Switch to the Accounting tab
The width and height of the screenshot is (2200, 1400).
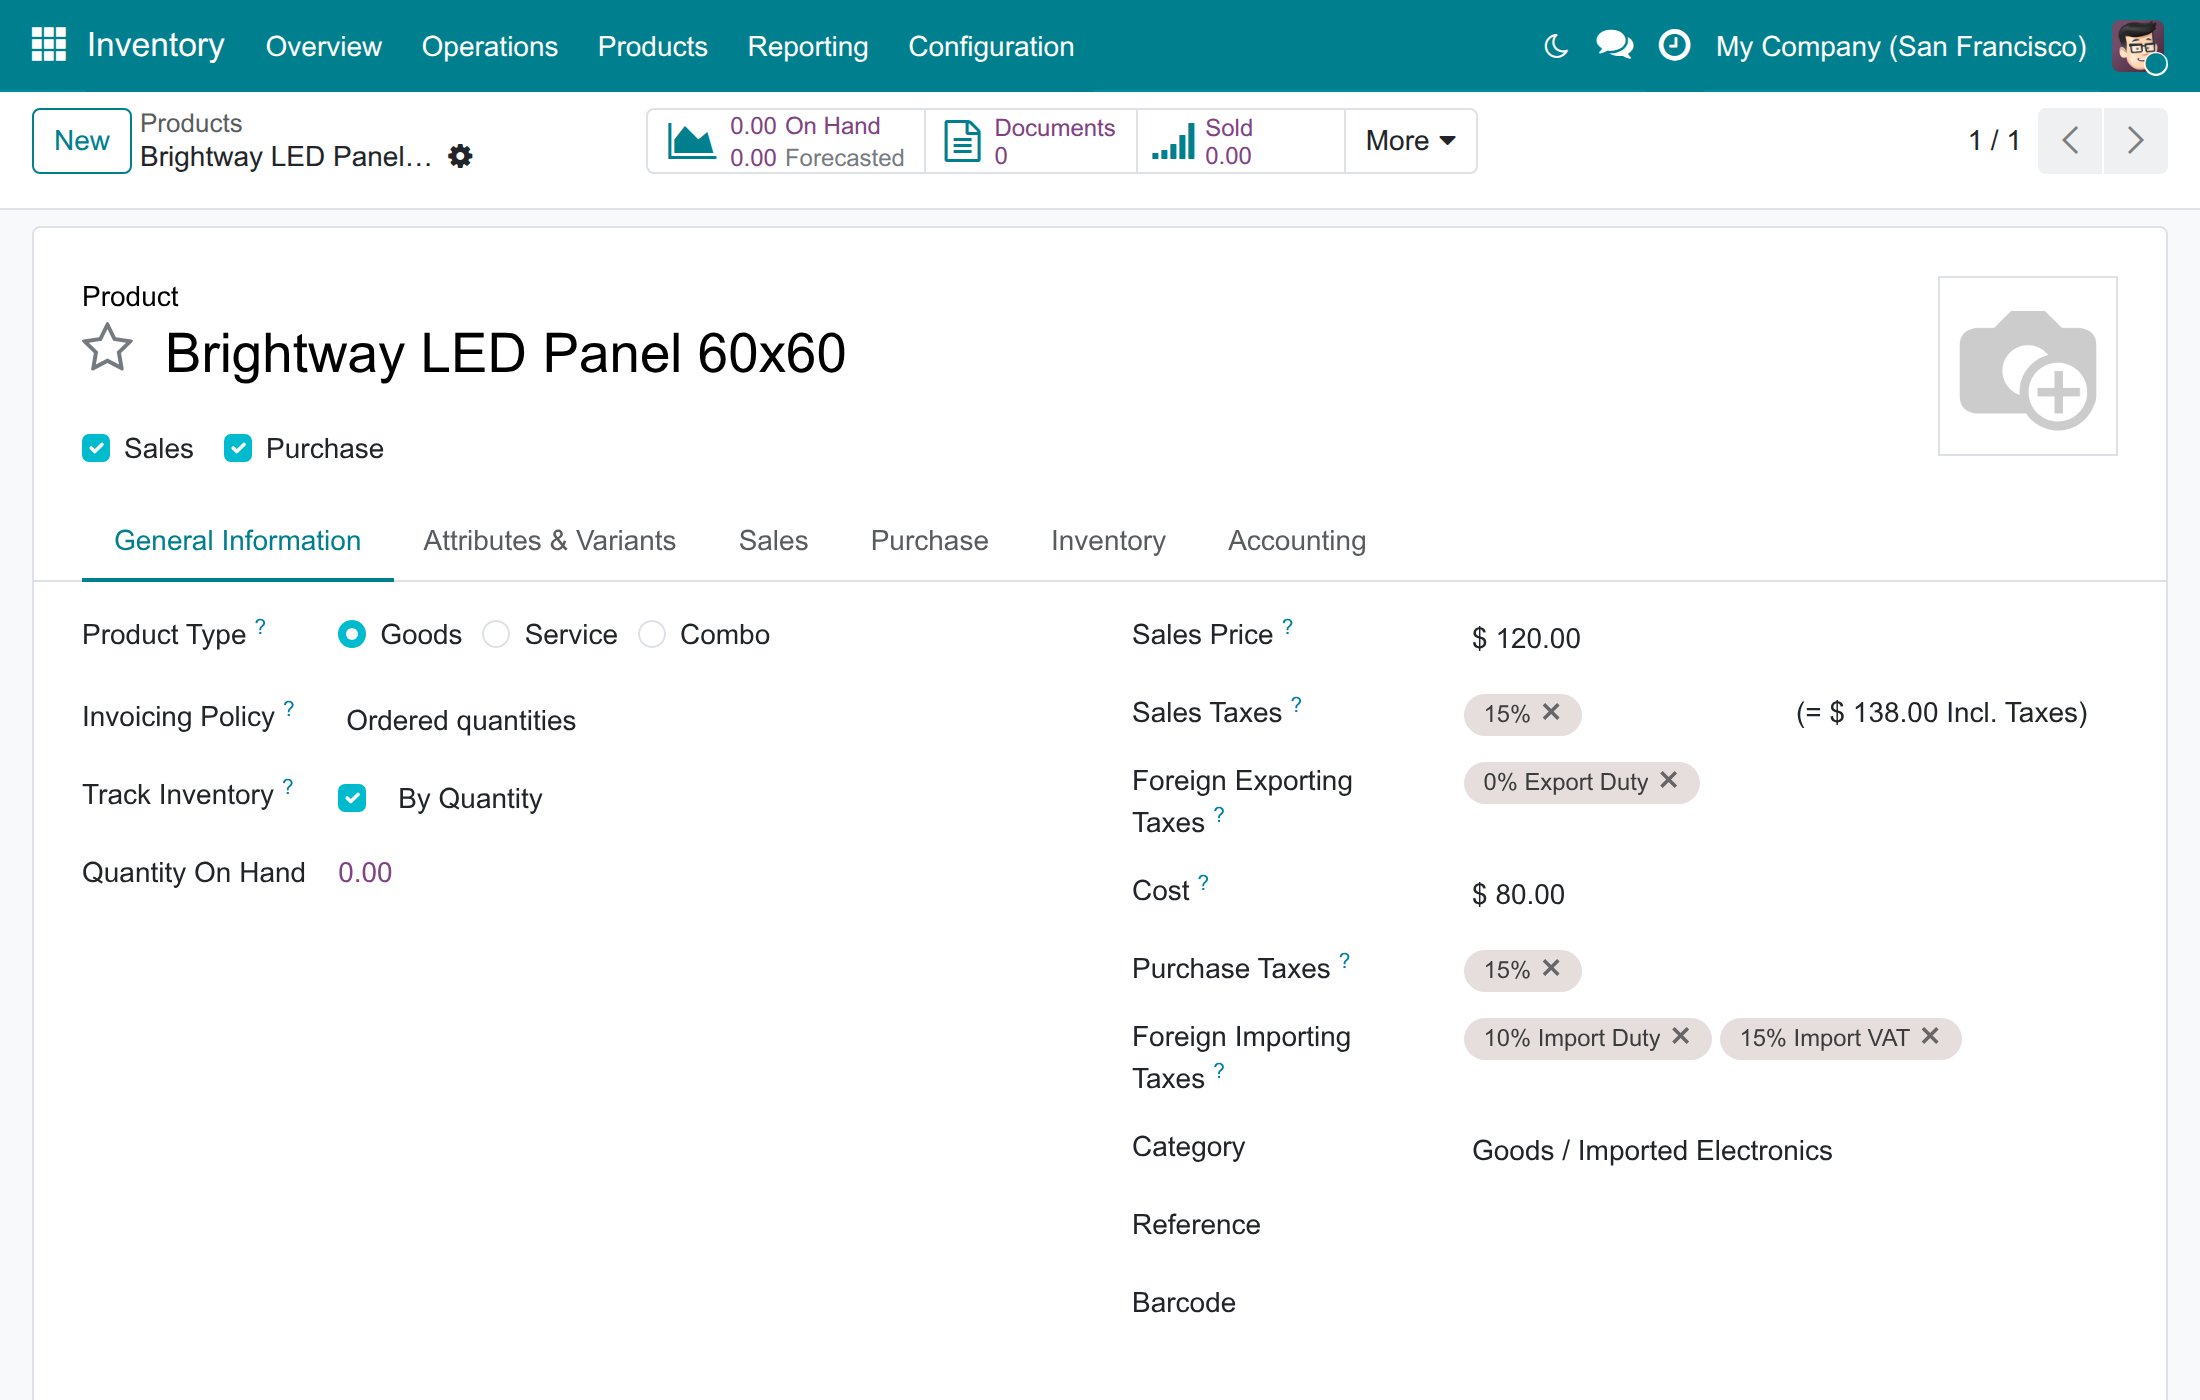[x=1297, y=540]
